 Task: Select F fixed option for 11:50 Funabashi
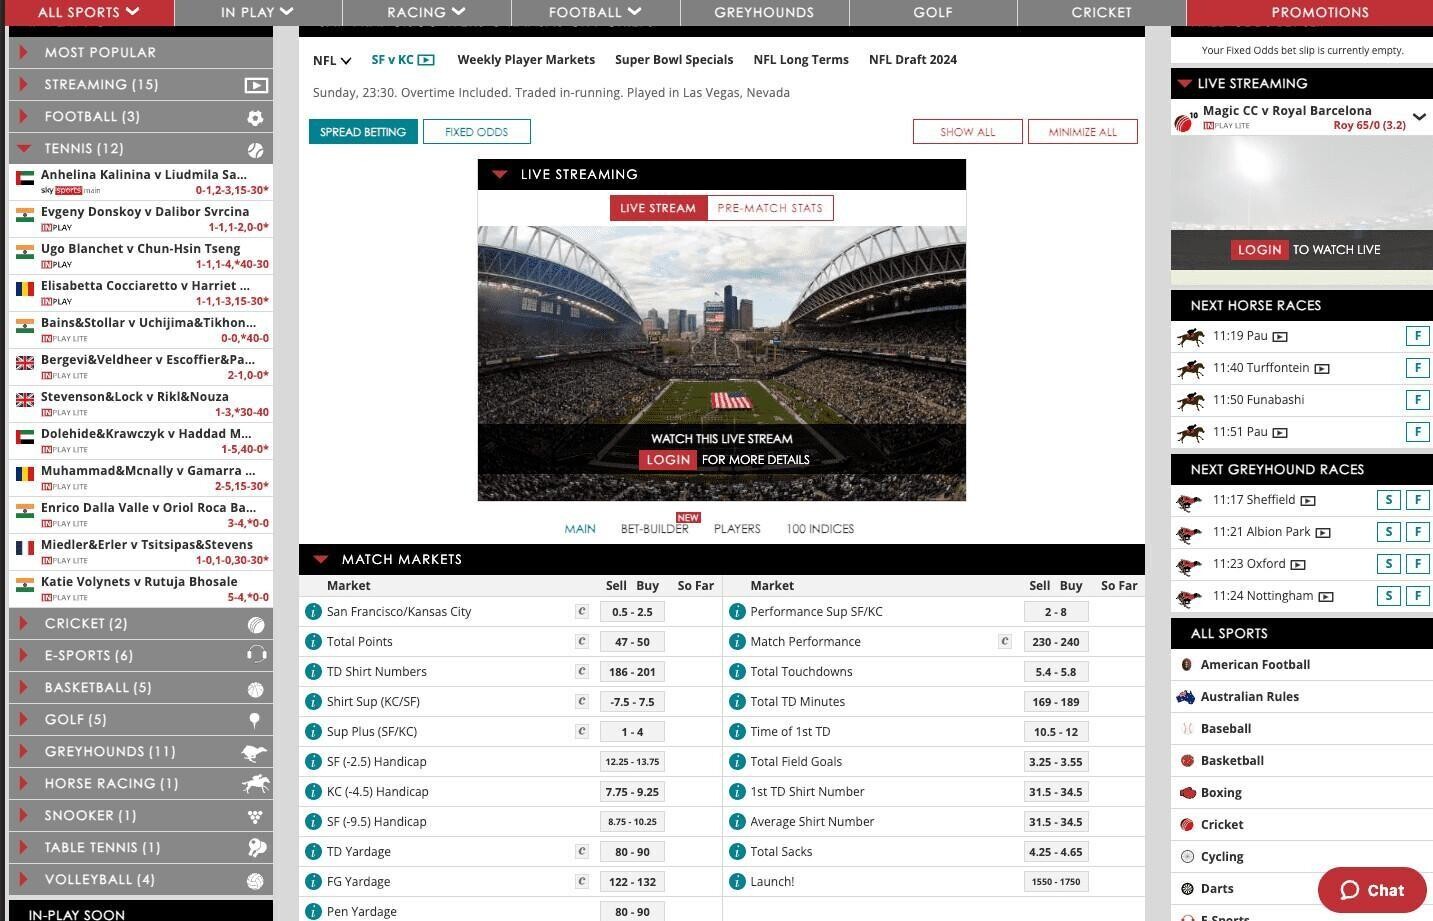1417,400
